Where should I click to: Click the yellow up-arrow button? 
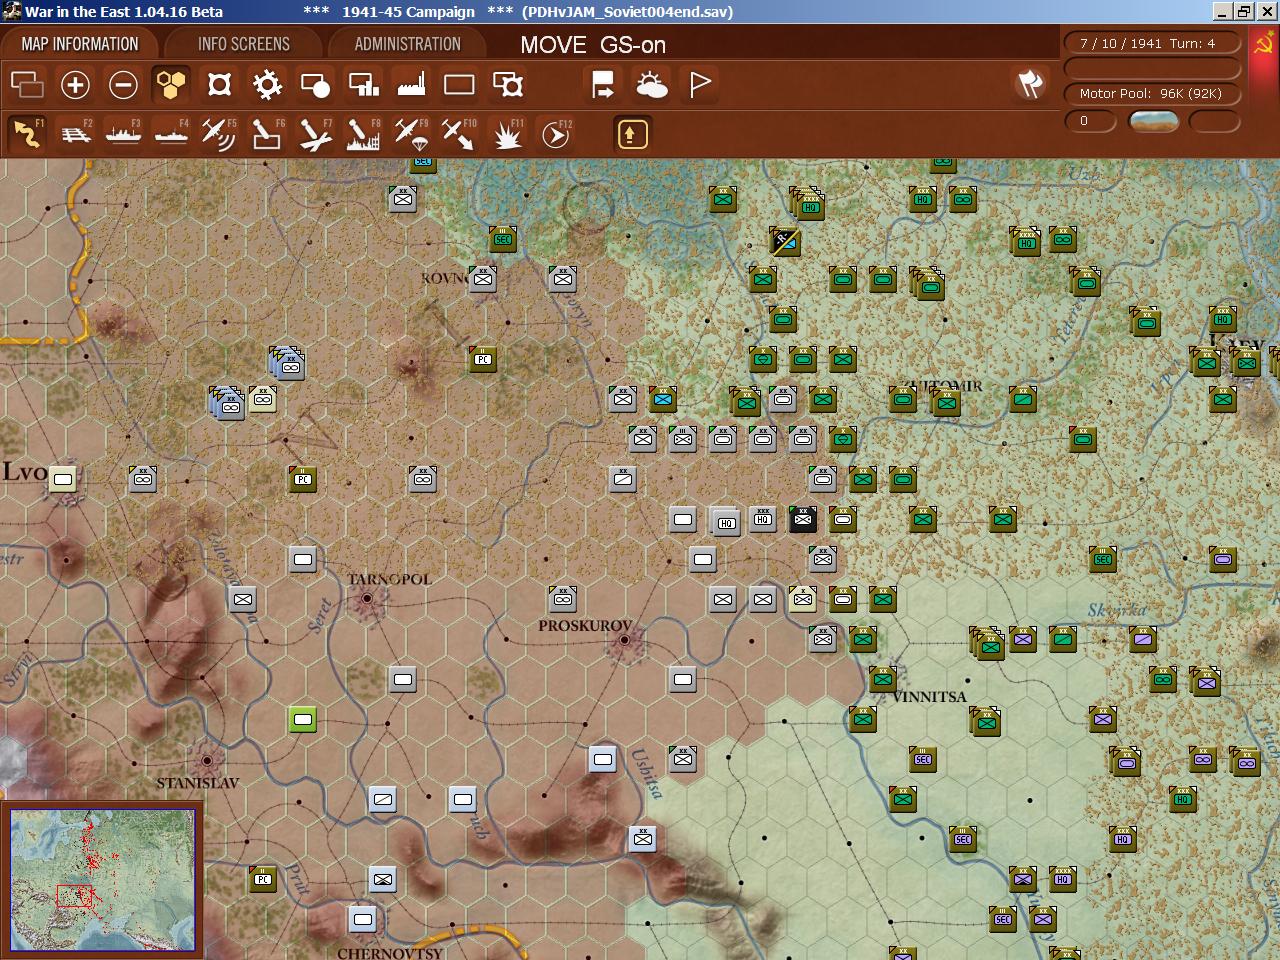point(632,134)
